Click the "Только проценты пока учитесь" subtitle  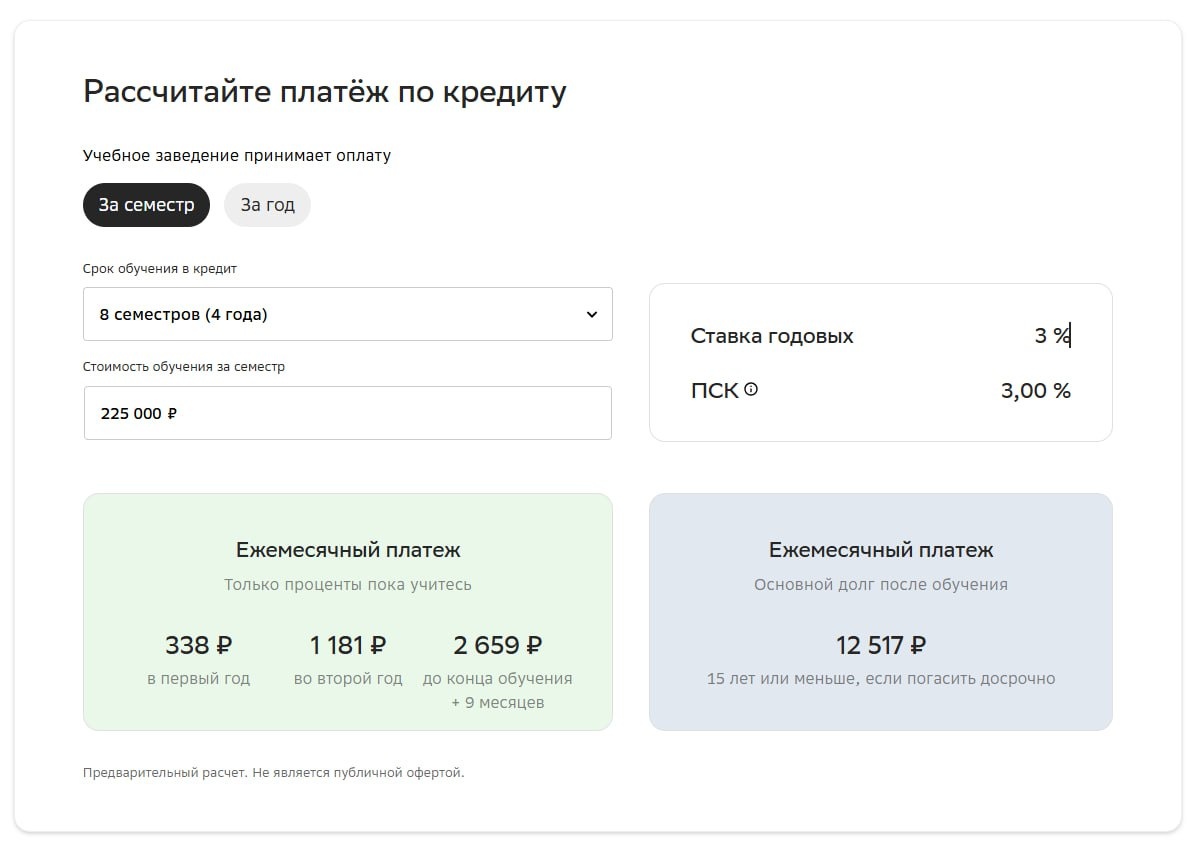pyautogui.click(x=348, y=585)
